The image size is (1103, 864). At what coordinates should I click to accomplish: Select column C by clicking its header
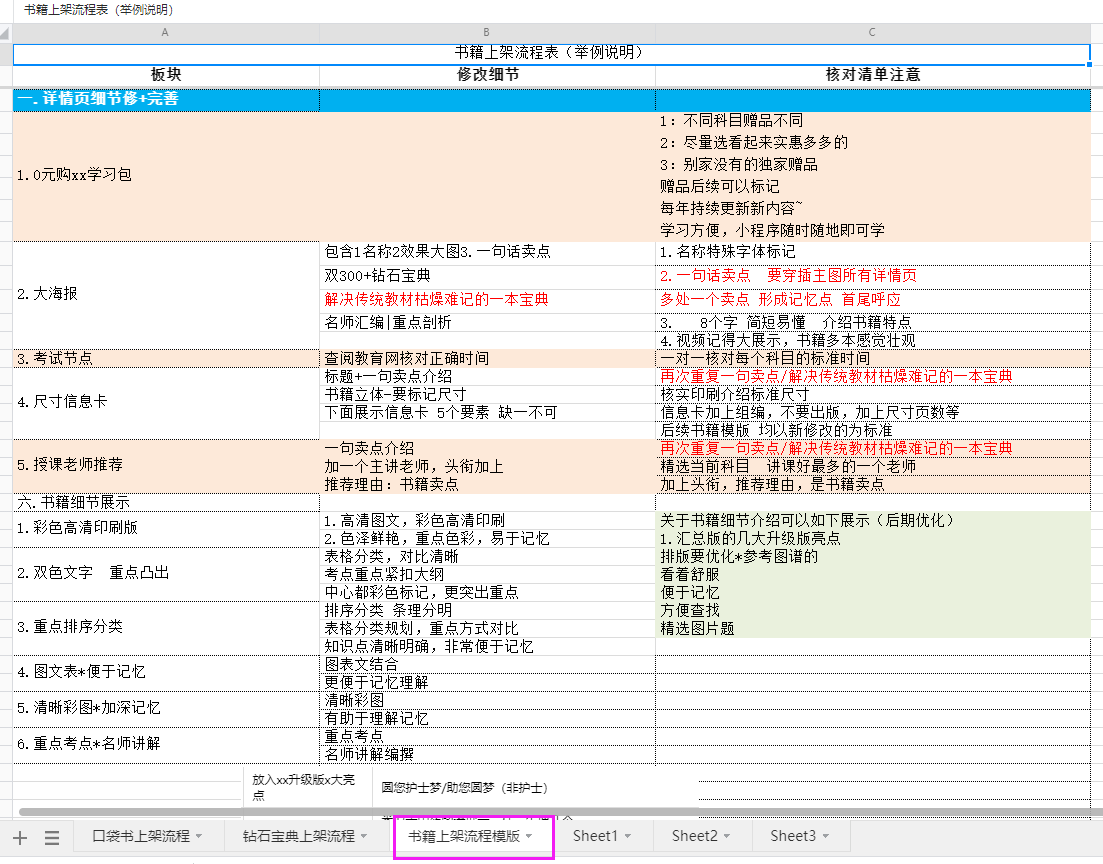[871, 32]
